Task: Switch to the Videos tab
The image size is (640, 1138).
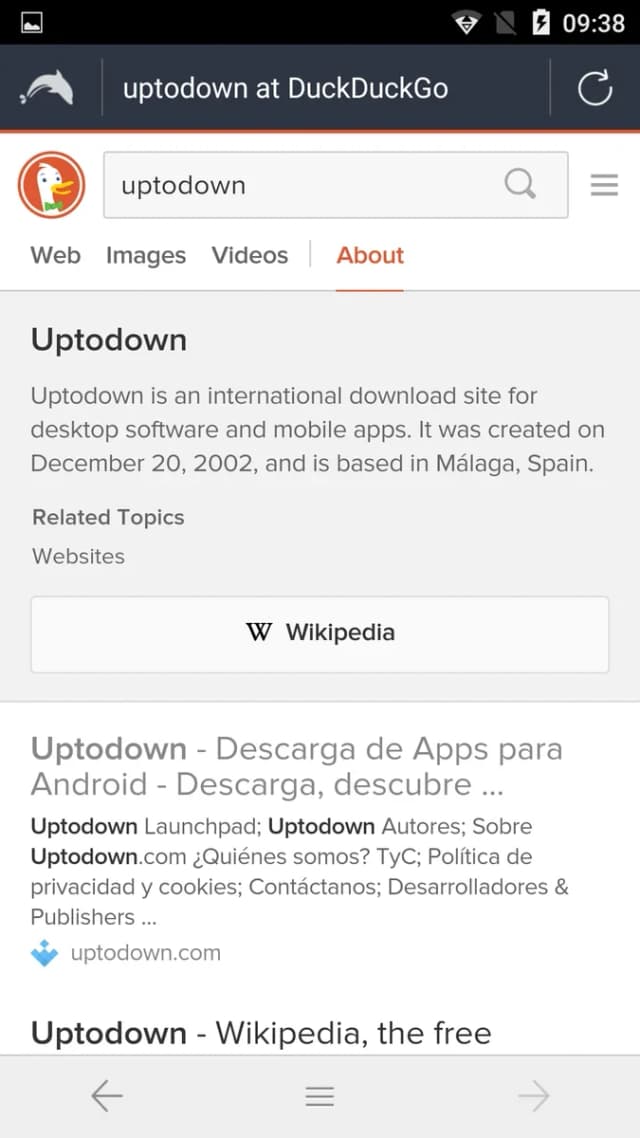Action: coord(250,255)
